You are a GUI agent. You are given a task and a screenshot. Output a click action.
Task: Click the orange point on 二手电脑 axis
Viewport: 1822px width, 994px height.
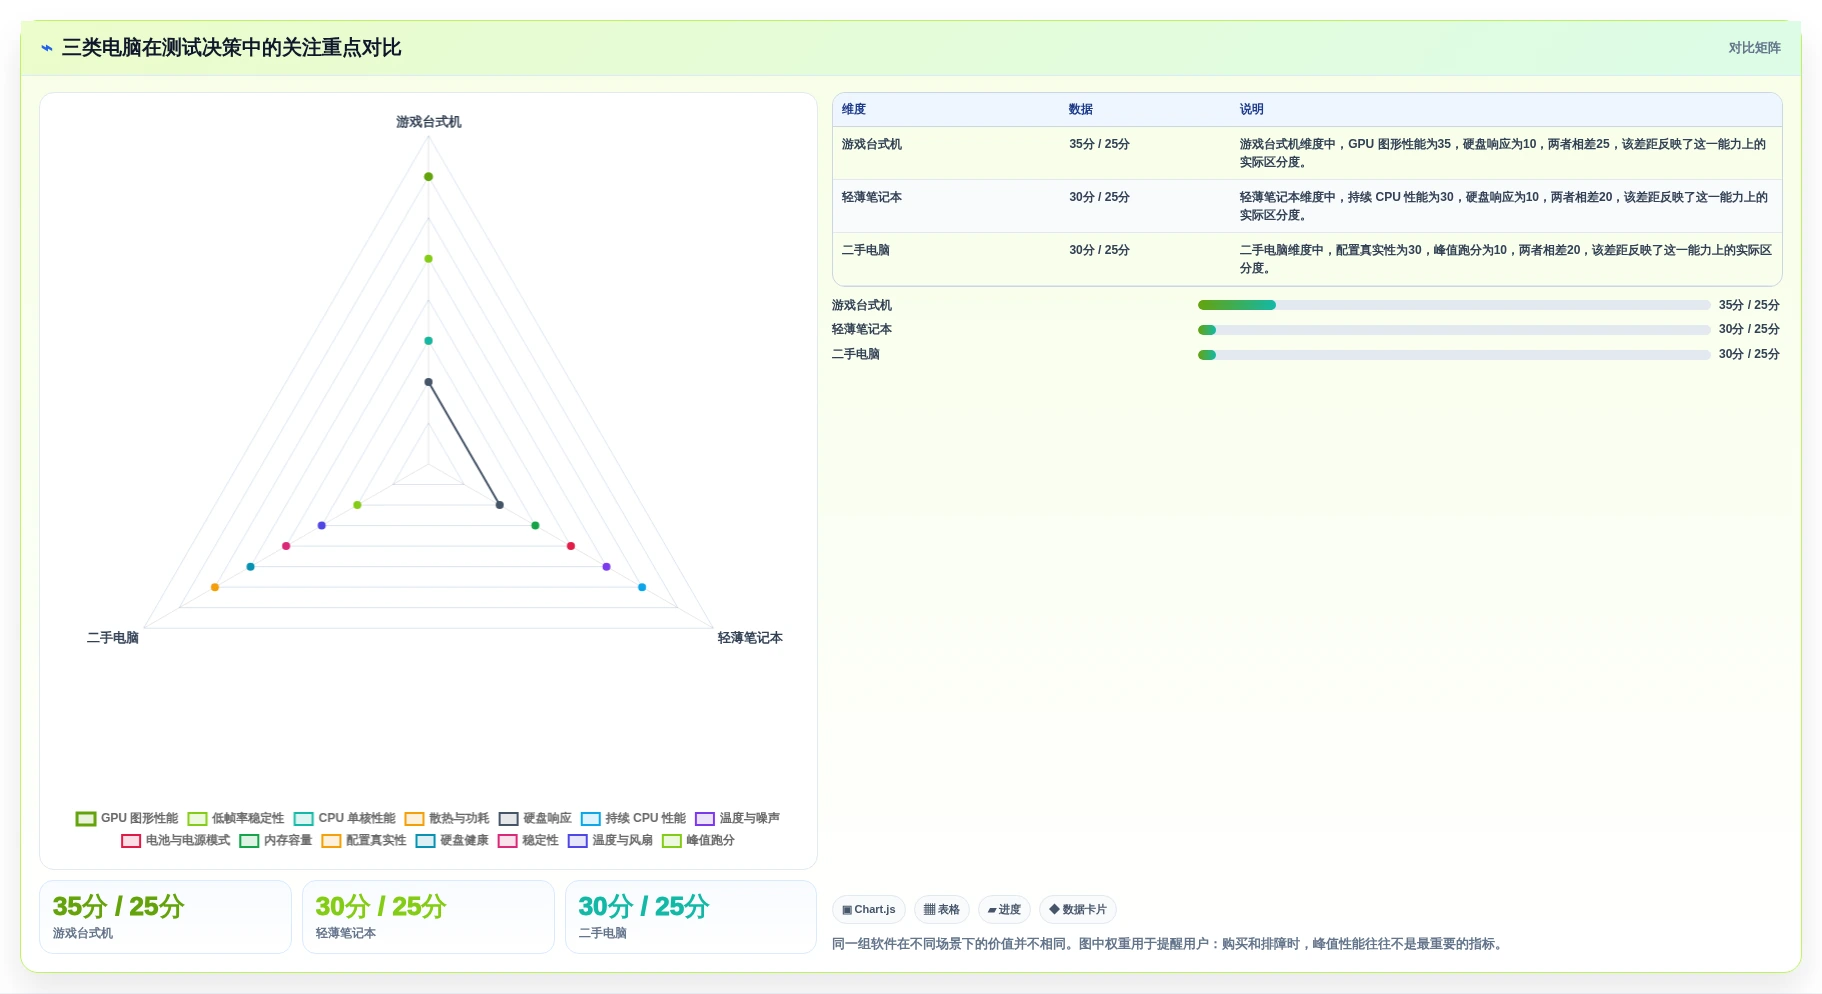[215, 587]
